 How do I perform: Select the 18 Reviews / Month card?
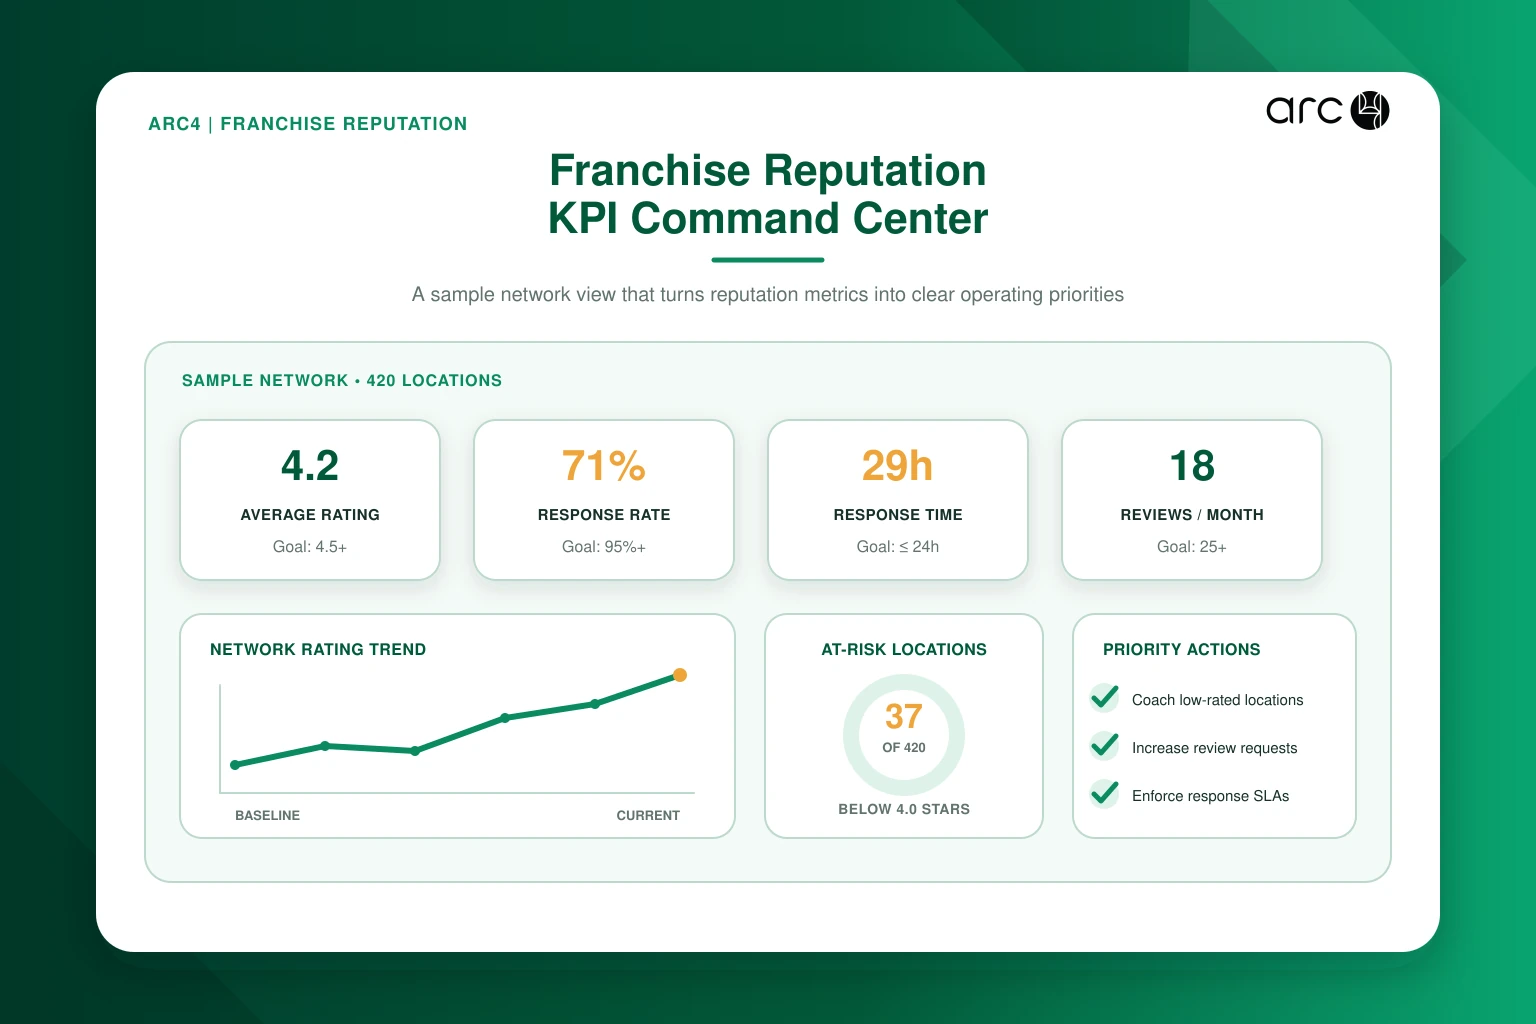click(x=1192, y=500)
